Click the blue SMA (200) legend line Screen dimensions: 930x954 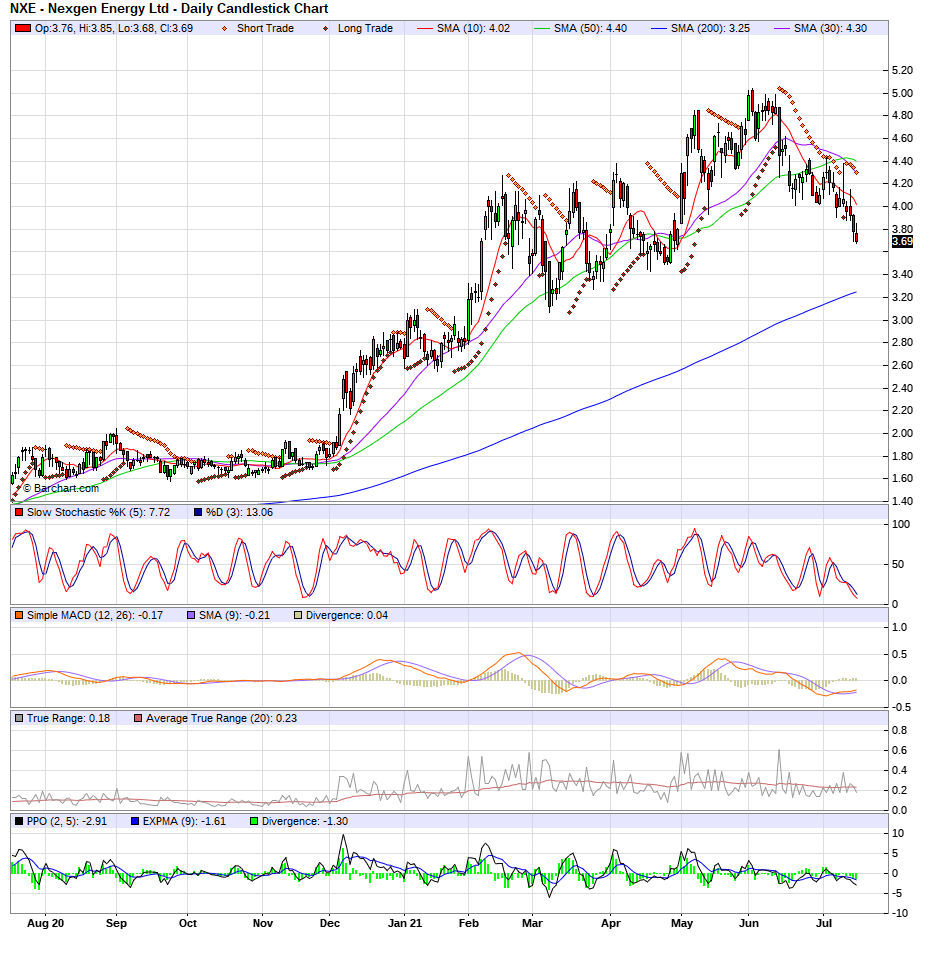point(659,29)
